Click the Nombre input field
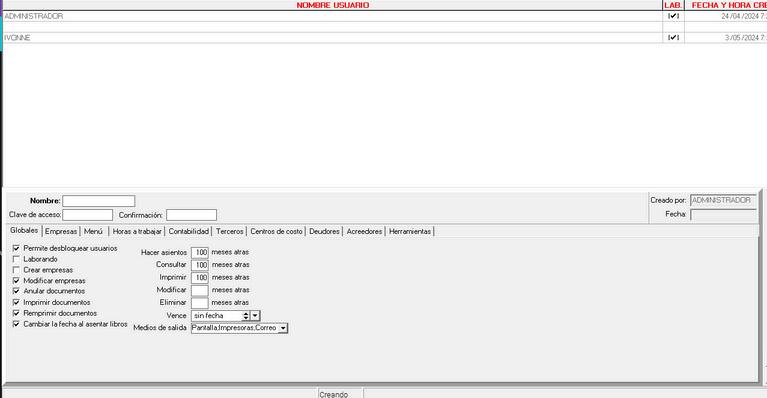 click(99, 201)
